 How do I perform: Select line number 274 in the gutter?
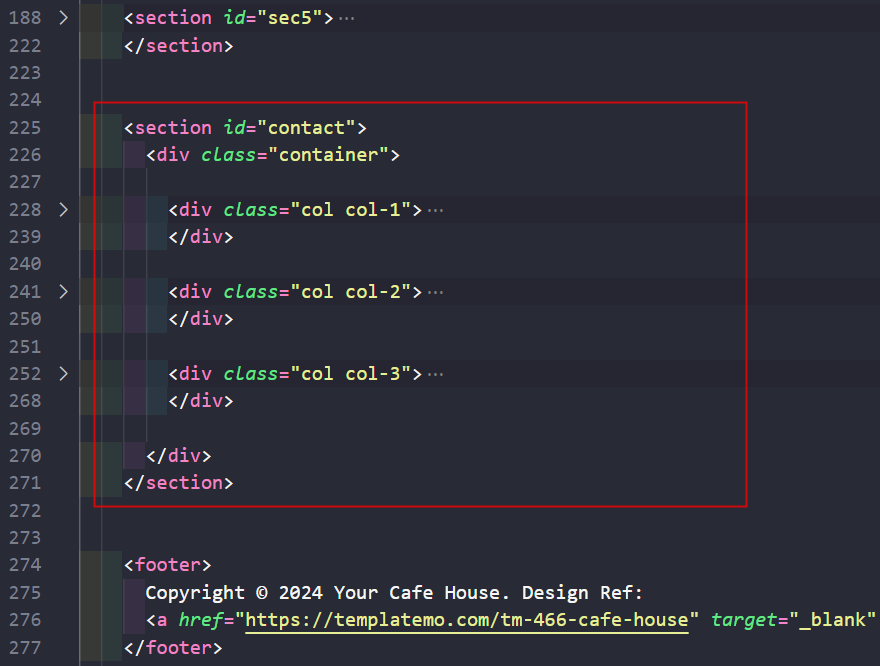[25, 565]
